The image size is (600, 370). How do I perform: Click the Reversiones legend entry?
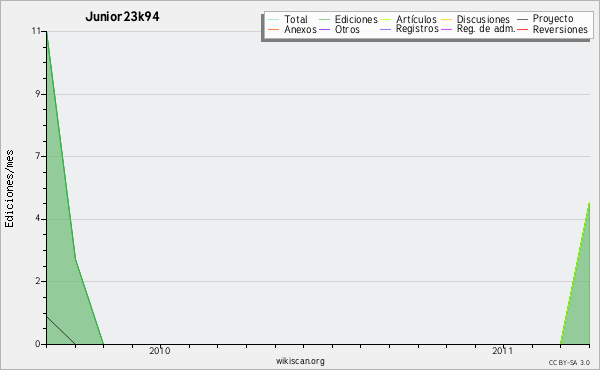tap(552, 29)
